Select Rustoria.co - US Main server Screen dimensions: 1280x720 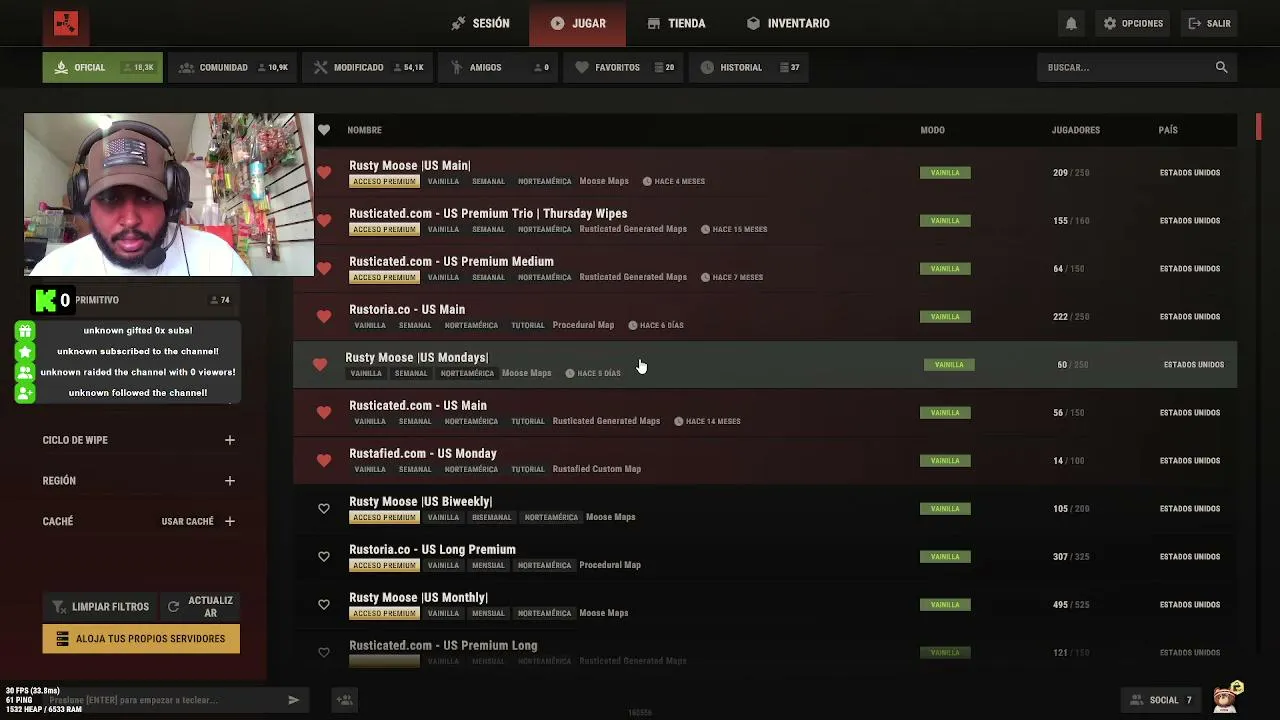point(765,317)
